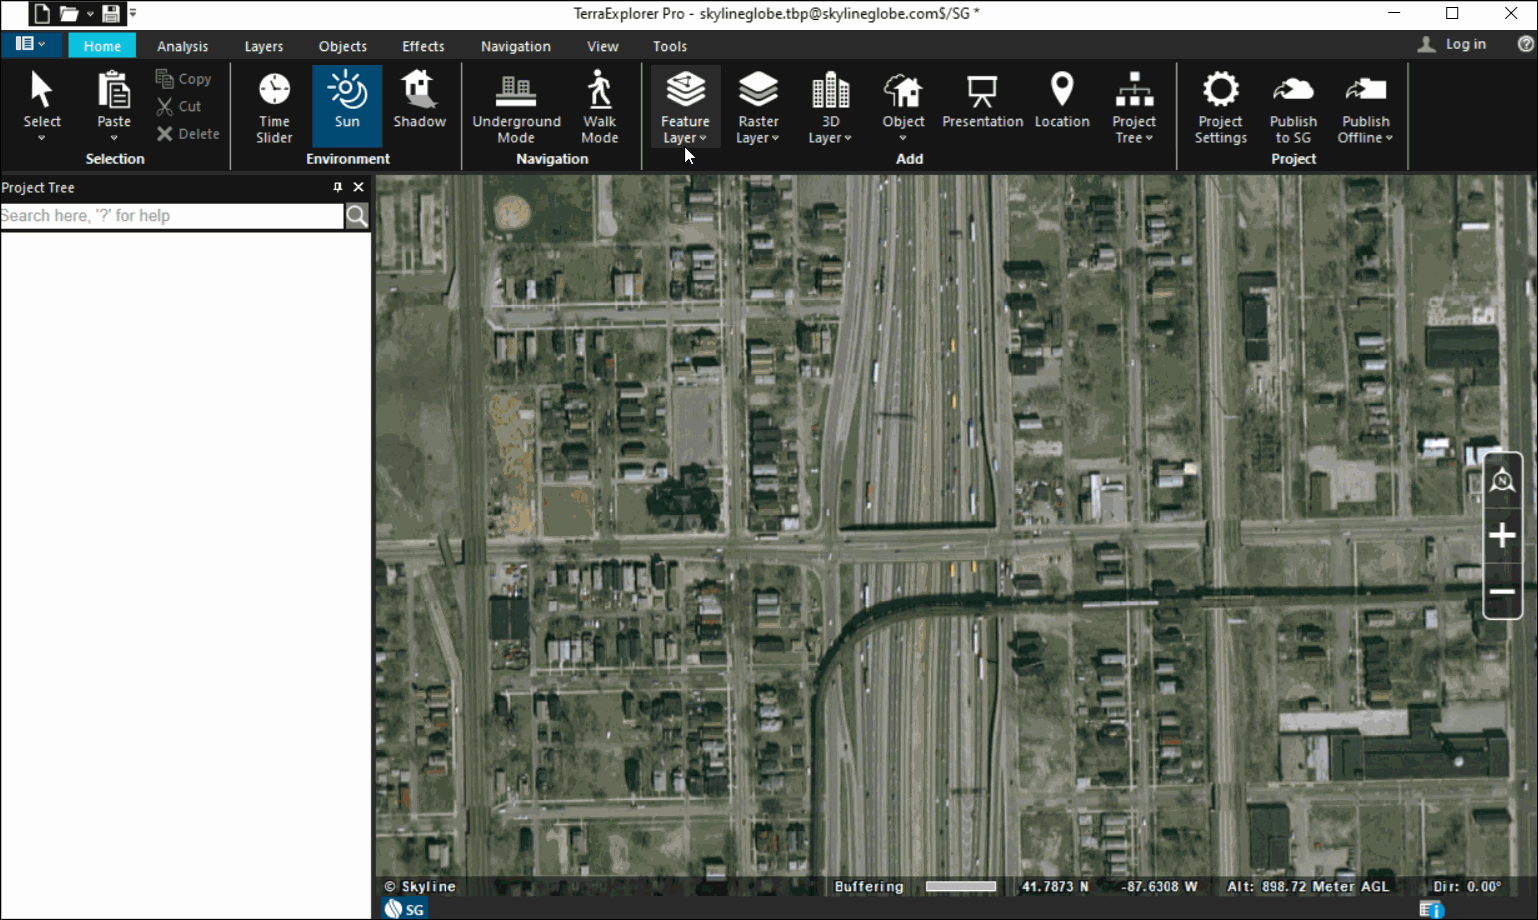Open the Navigation ribbon tab
The width and height of the screenshot is (1538, 920).
tap(515, 46)
